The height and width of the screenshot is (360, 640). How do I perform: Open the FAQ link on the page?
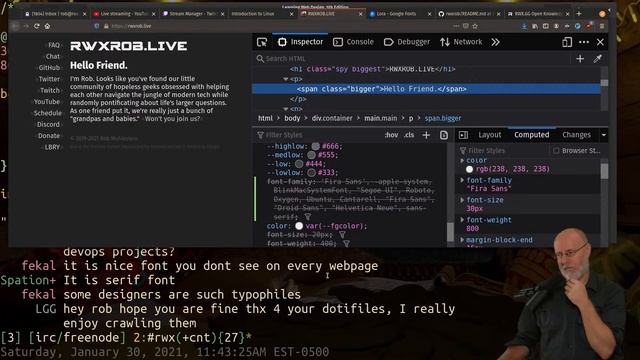click(x=54, y=45)
